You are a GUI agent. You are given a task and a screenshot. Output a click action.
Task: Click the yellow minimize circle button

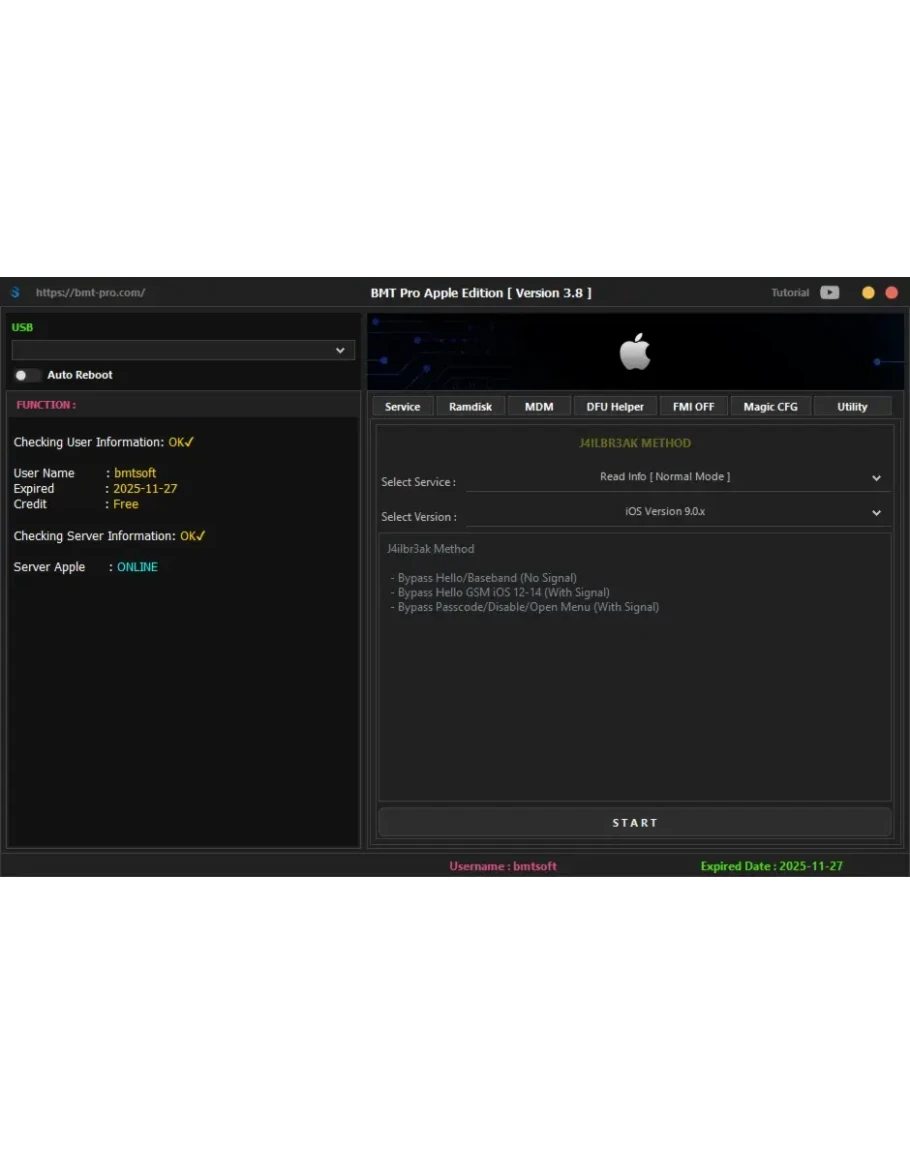pos(868,293)
